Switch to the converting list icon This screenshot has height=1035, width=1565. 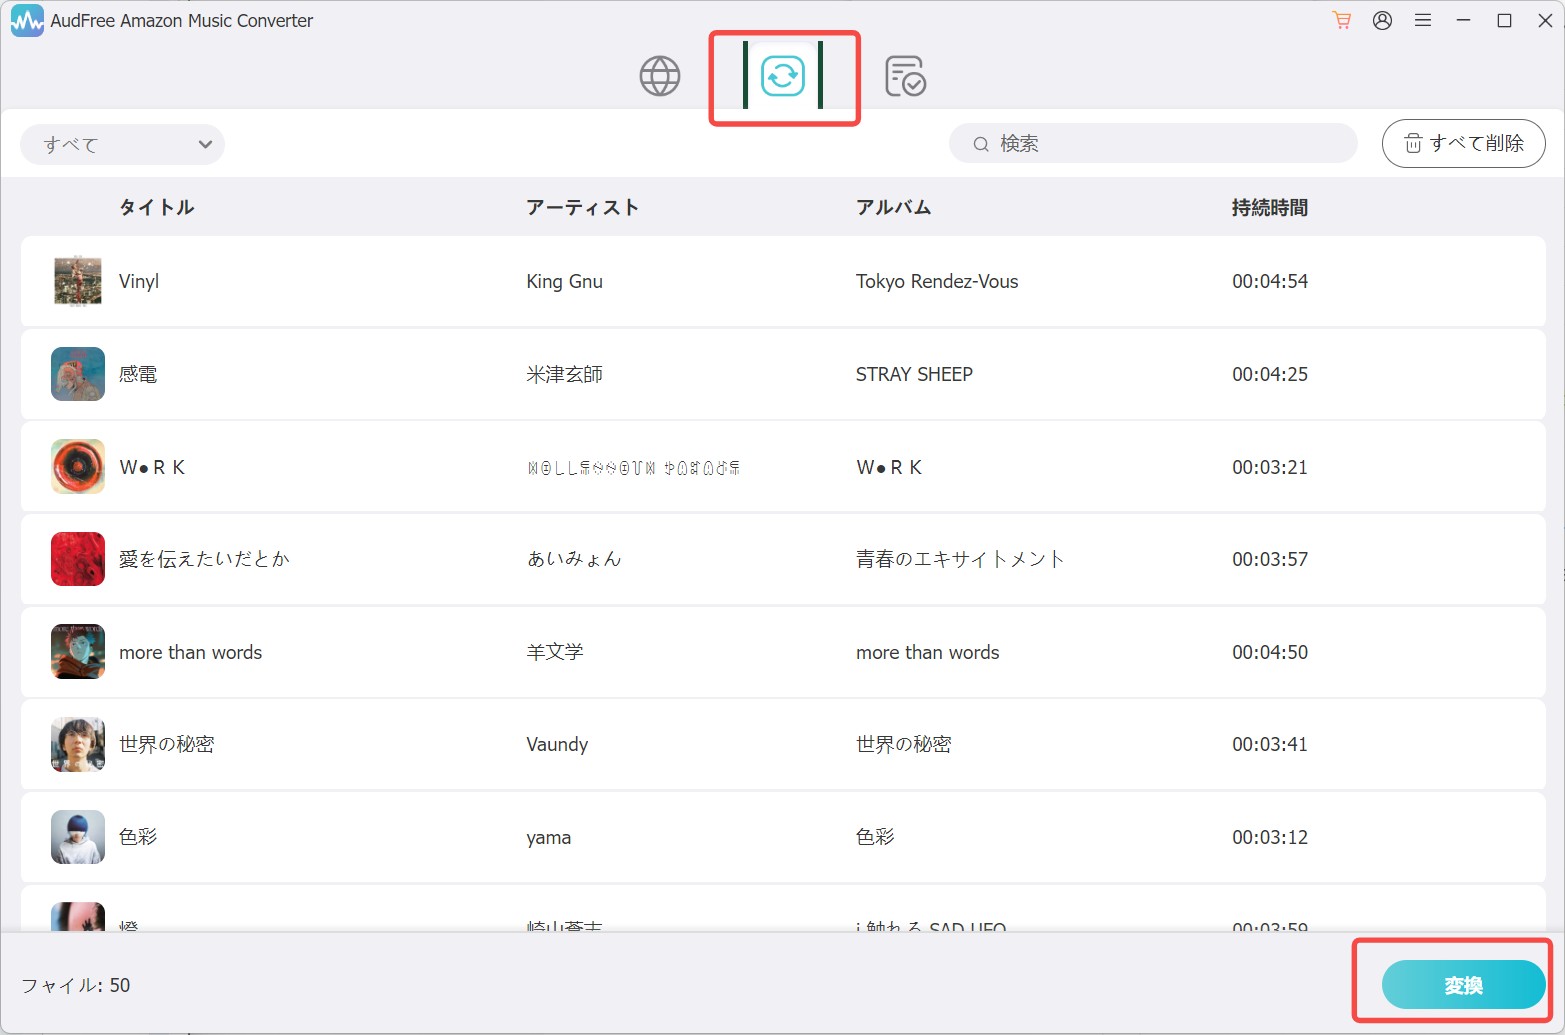[x=782, y=76]
